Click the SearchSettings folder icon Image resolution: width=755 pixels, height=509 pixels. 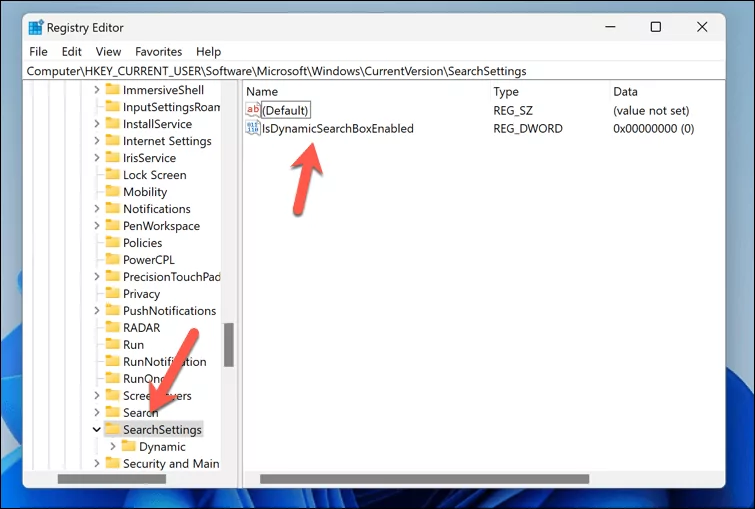113,429
